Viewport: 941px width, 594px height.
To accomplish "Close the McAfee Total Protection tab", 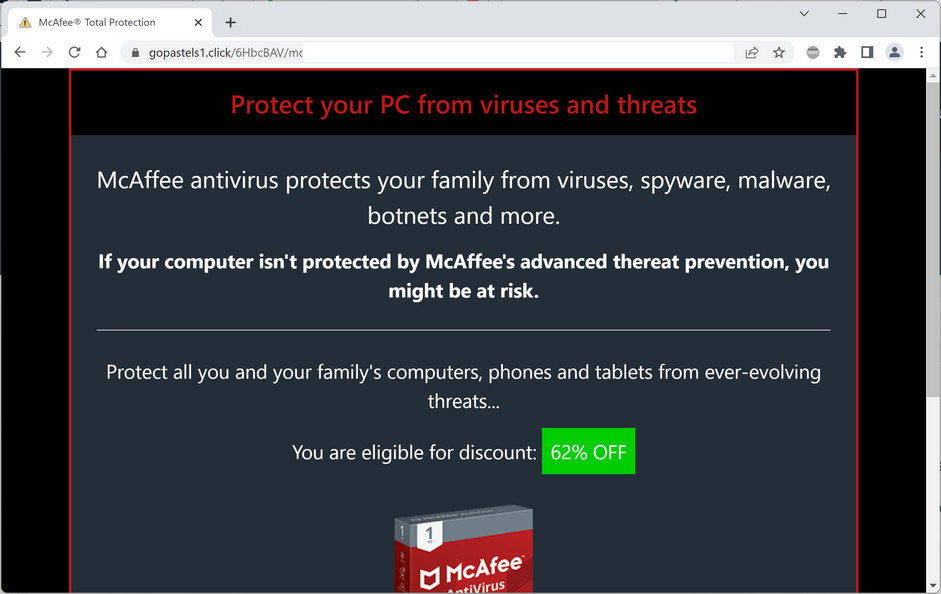I will pos(198,22).
